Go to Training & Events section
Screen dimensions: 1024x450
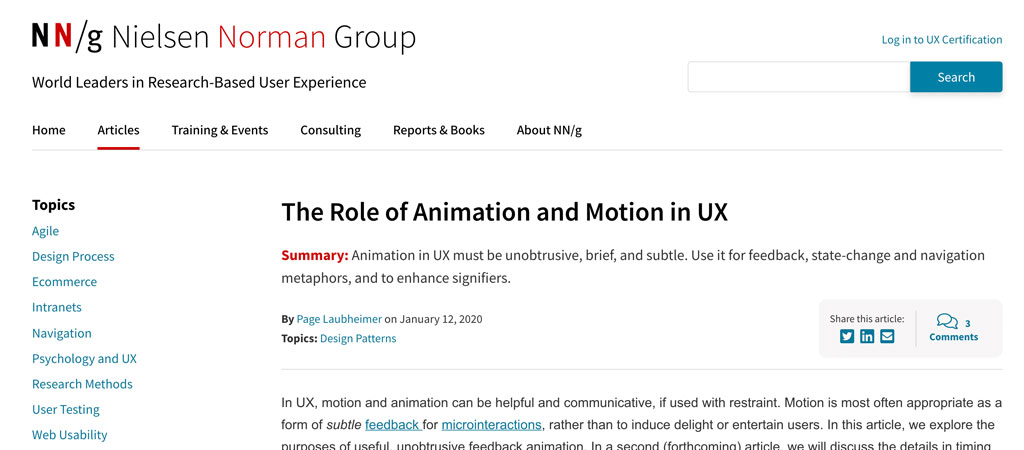pos(220,130)
